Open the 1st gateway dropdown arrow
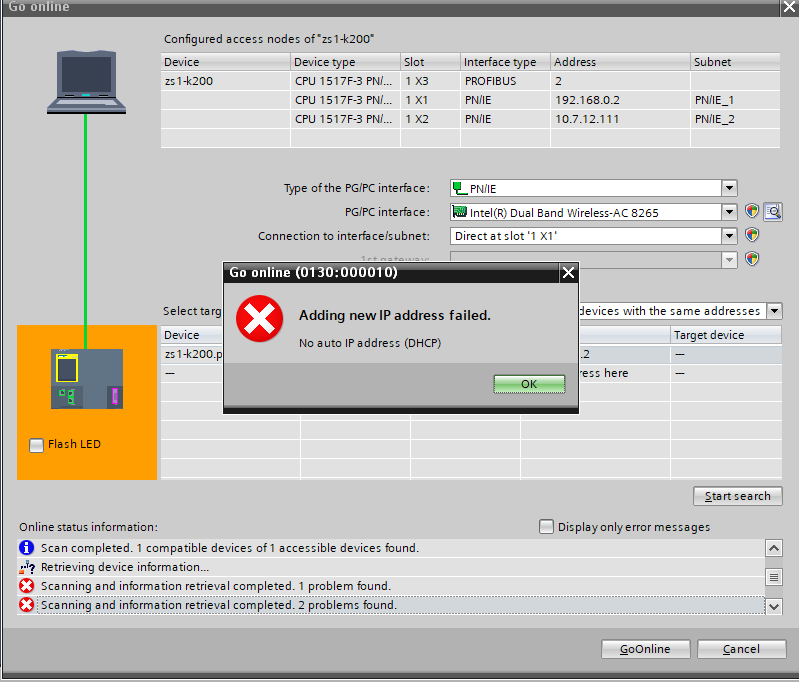 coord(729,259)
